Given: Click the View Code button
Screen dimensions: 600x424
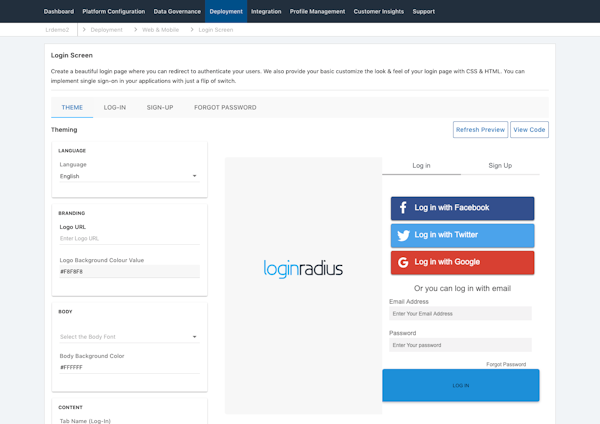Looking at the screenshot, I should point(529,130).
